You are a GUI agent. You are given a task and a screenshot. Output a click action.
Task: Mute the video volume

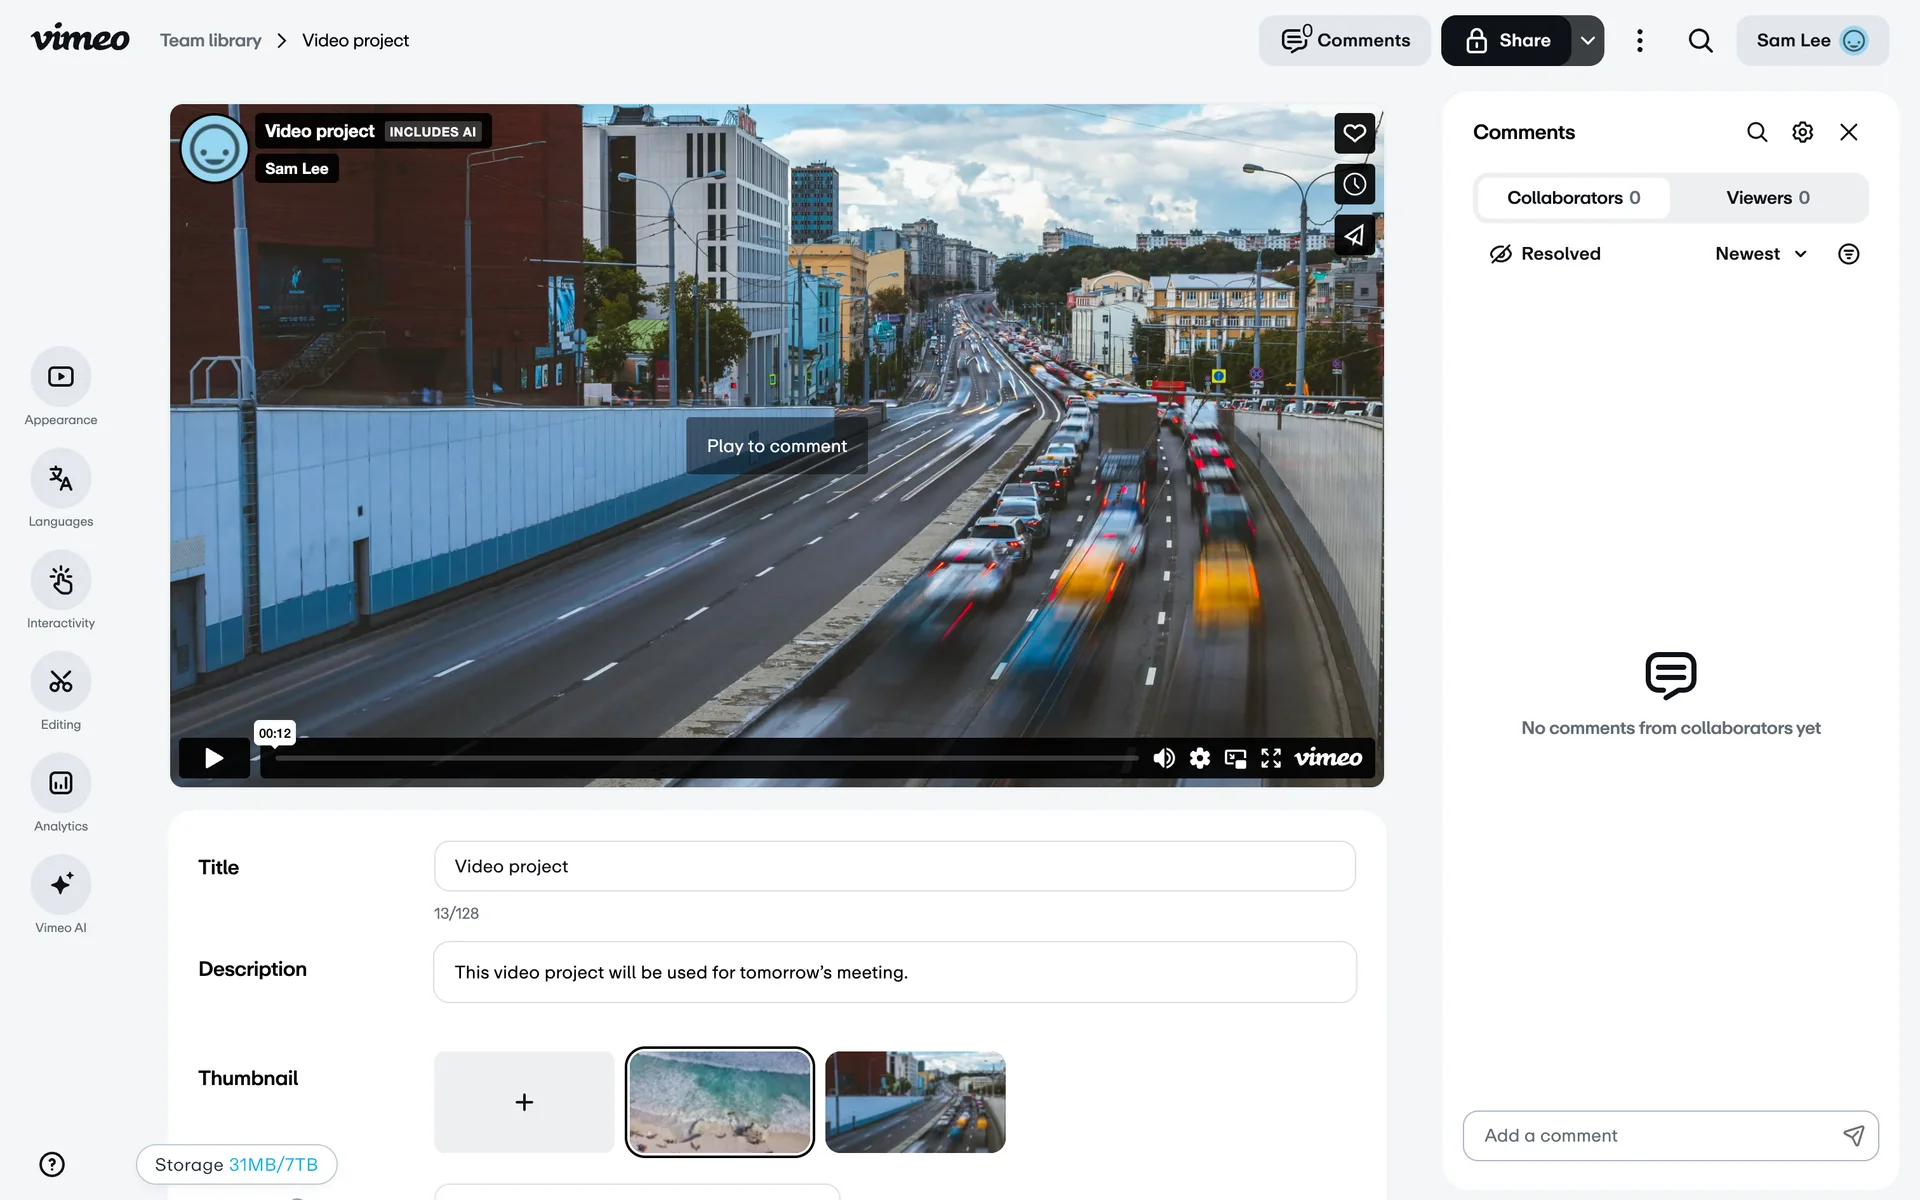[x=1163, y=758]
